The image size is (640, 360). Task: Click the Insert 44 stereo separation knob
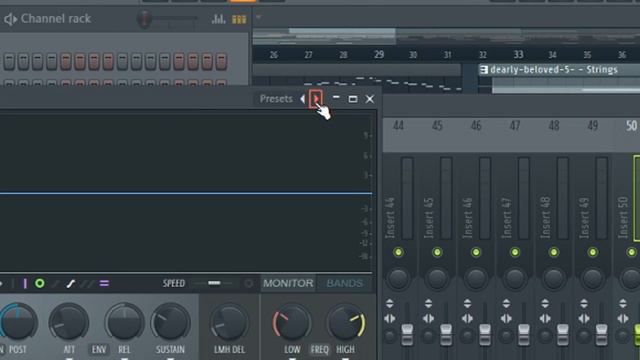pos(390,336)
